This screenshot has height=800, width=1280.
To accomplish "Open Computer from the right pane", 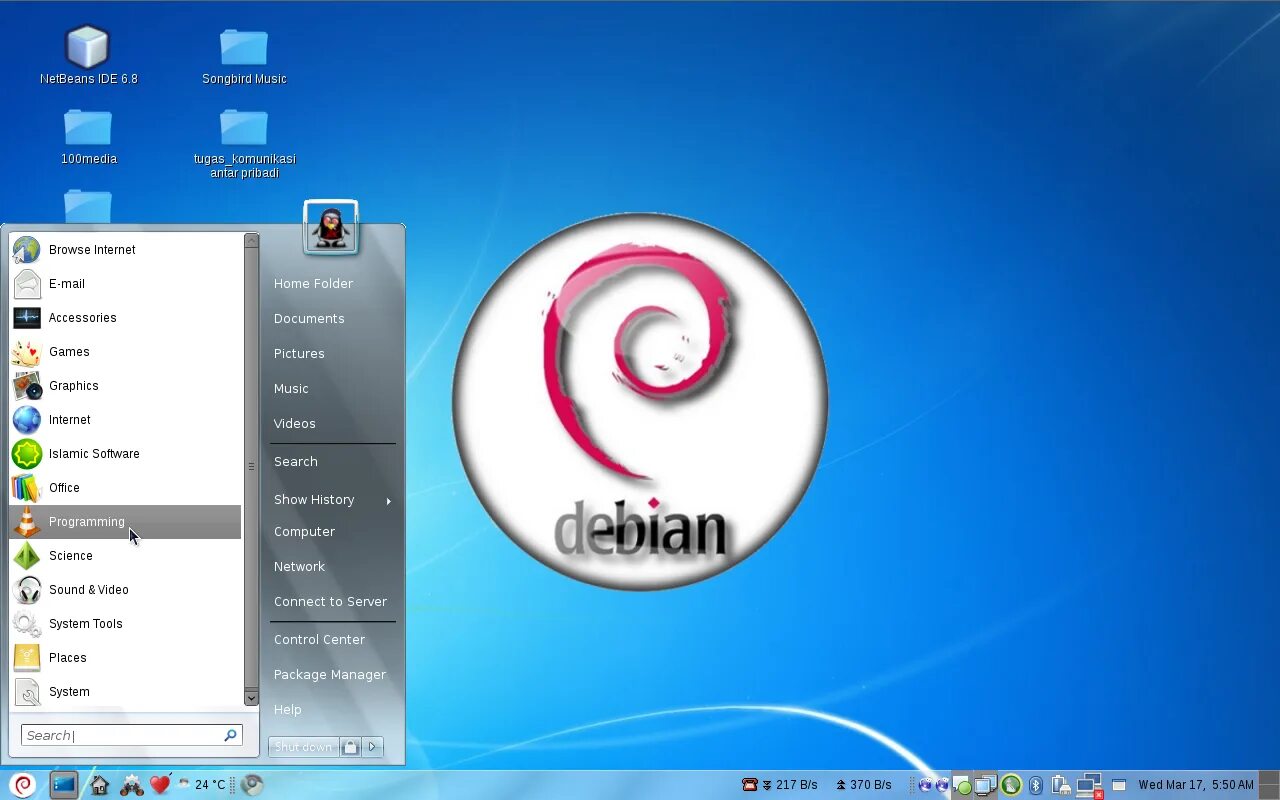I will click(304, 532).
